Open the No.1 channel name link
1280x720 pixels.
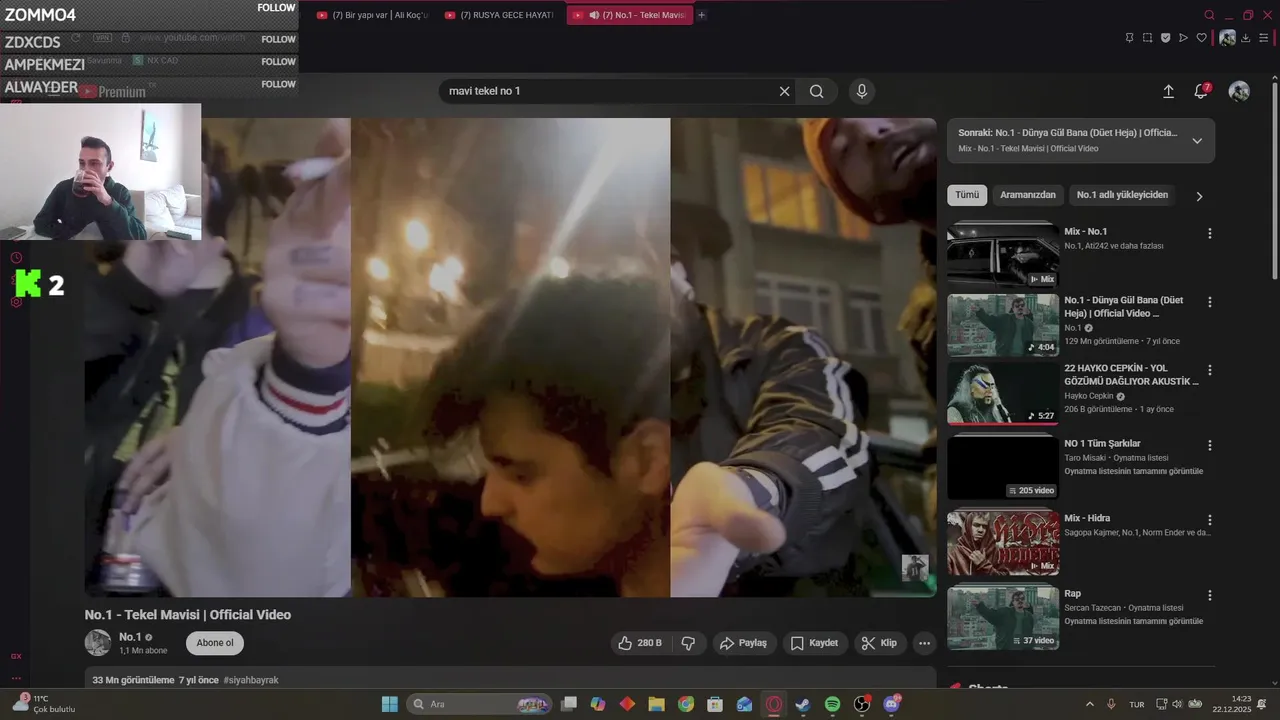point(130,637)
